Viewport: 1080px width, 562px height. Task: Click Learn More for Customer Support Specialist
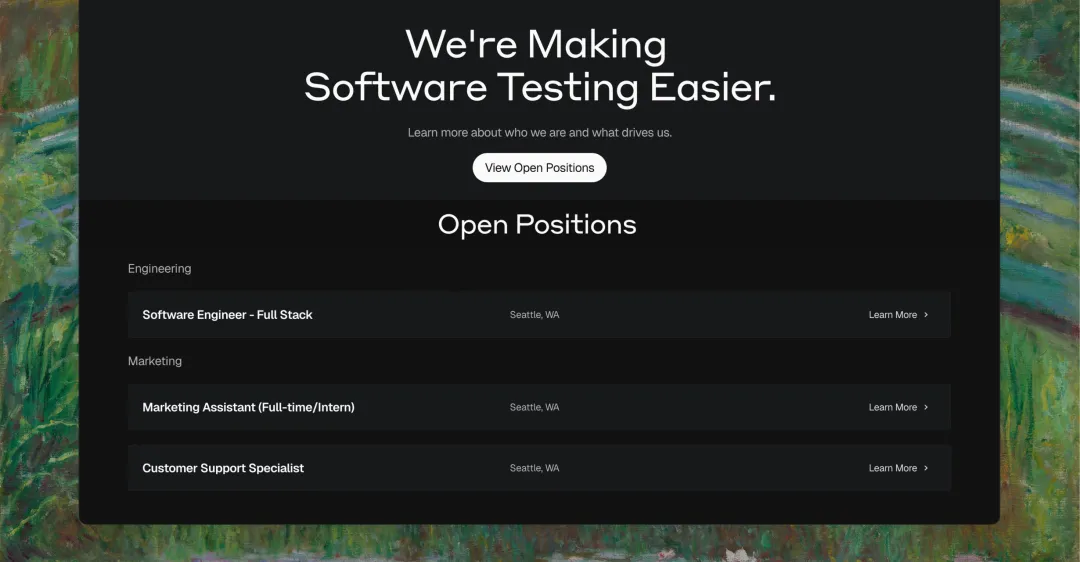pos(892,468)
